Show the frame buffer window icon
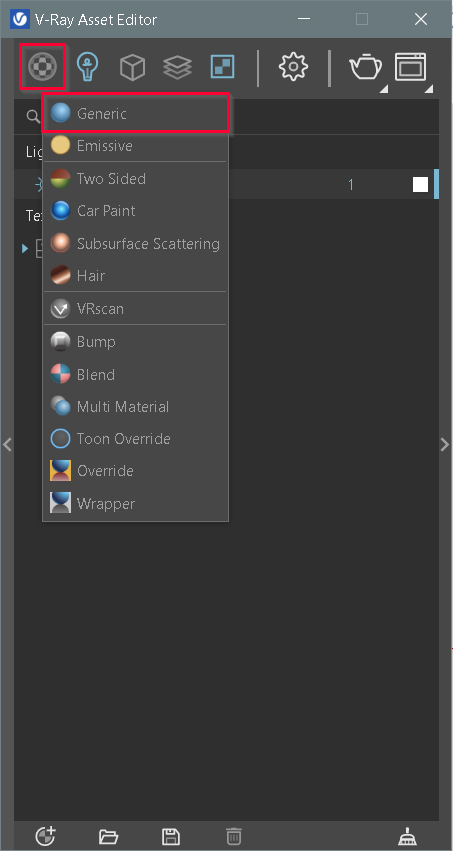The height and width of the screenshot is (851, 453). [x=411, y=67]
